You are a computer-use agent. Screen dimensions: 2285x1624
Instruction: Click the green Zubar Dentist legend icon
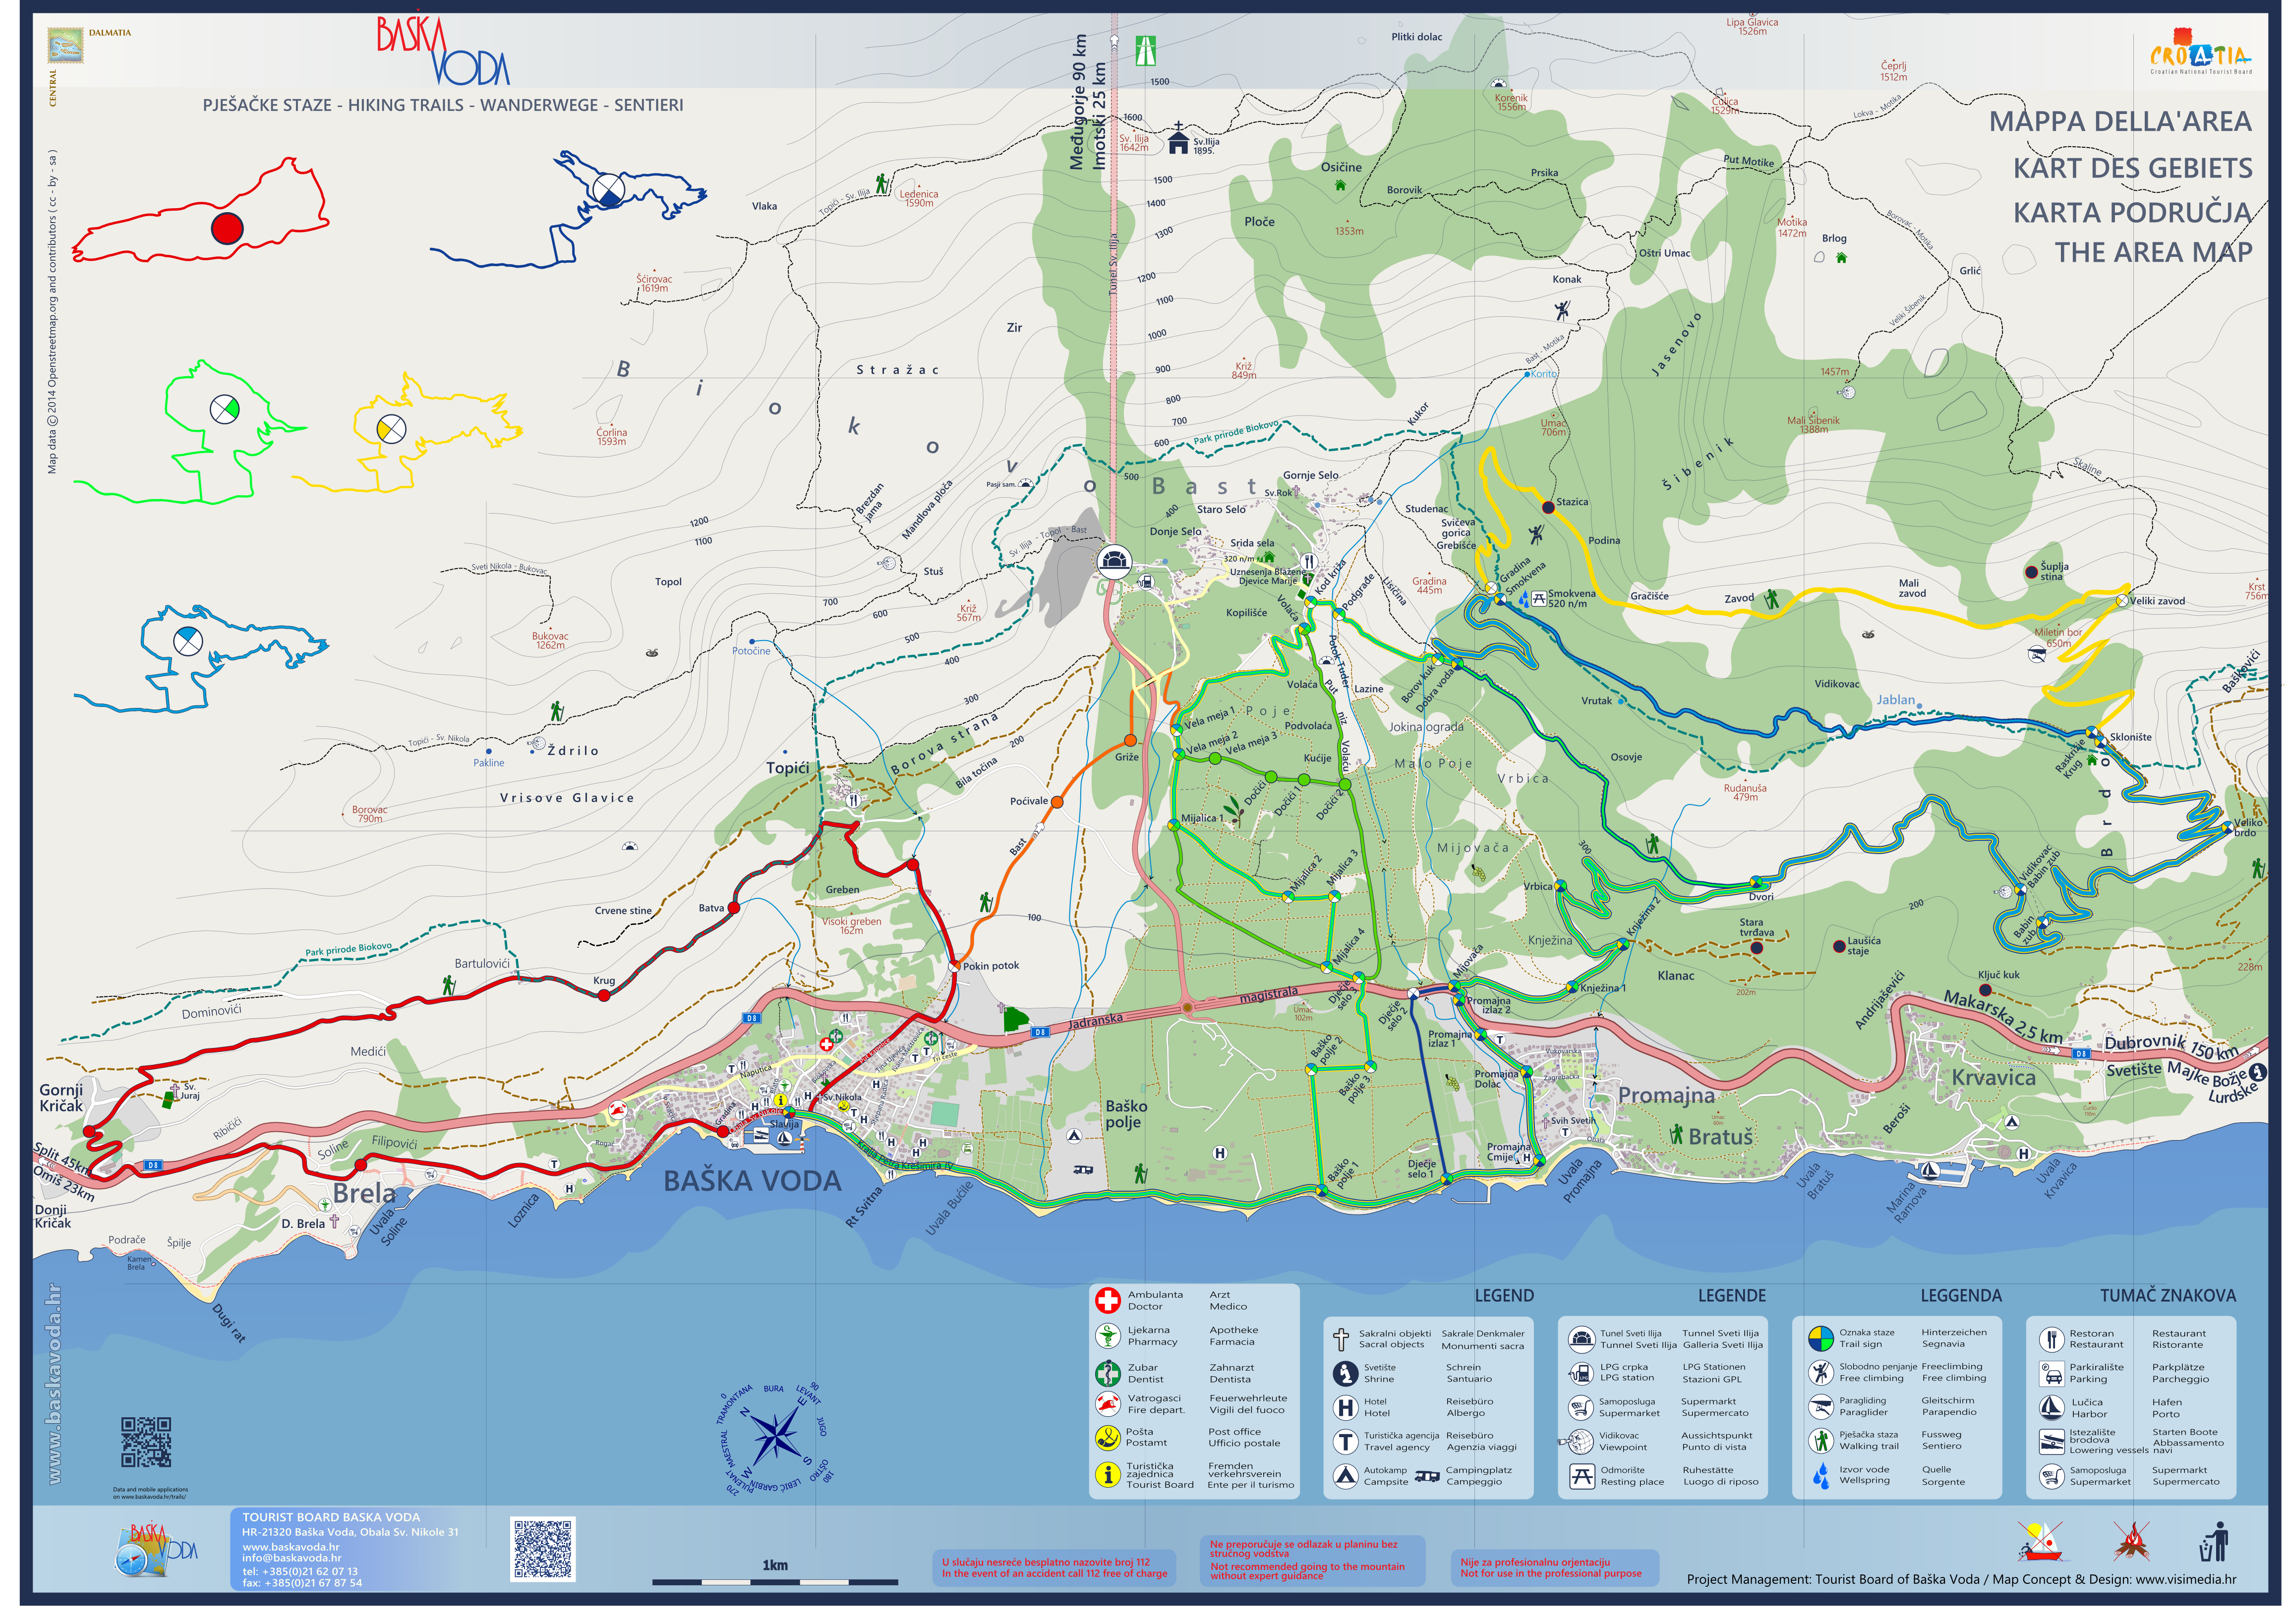click(x=1107, y=1372)
